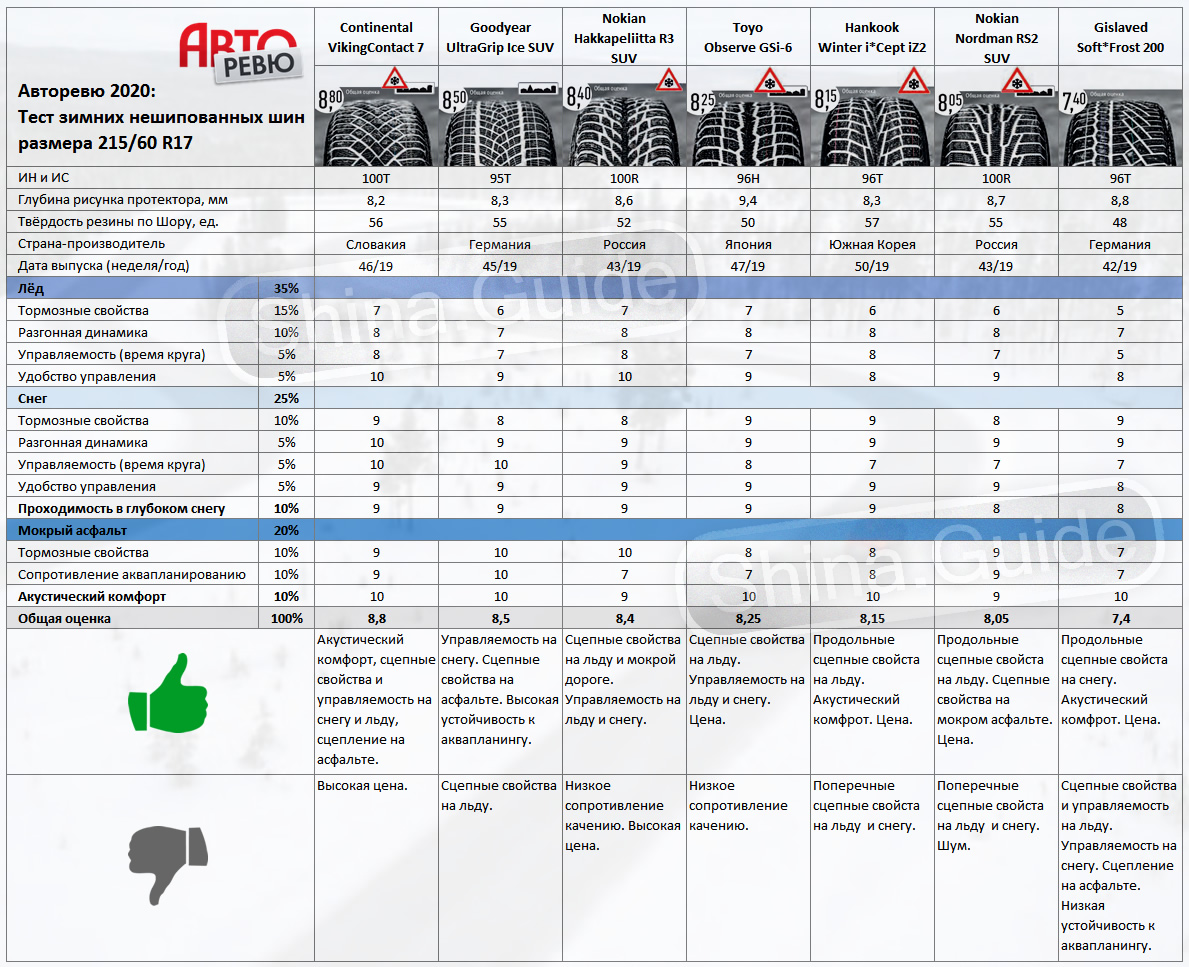Click the '8,15' overall score cell

(x=872, y=618)
